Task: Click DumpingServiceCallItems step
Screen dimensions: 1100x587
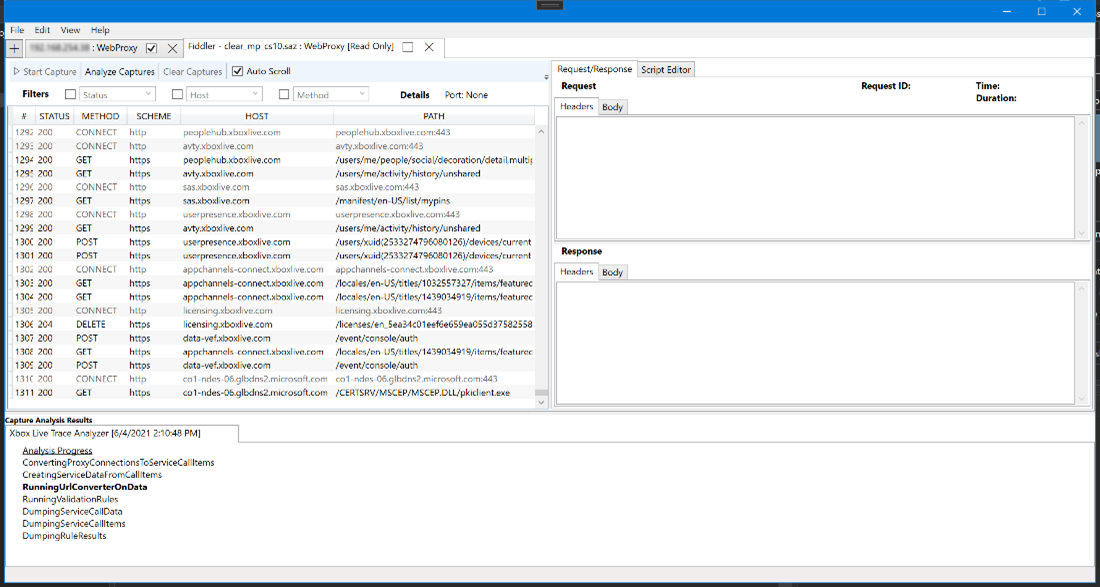Action: (74, 523)
